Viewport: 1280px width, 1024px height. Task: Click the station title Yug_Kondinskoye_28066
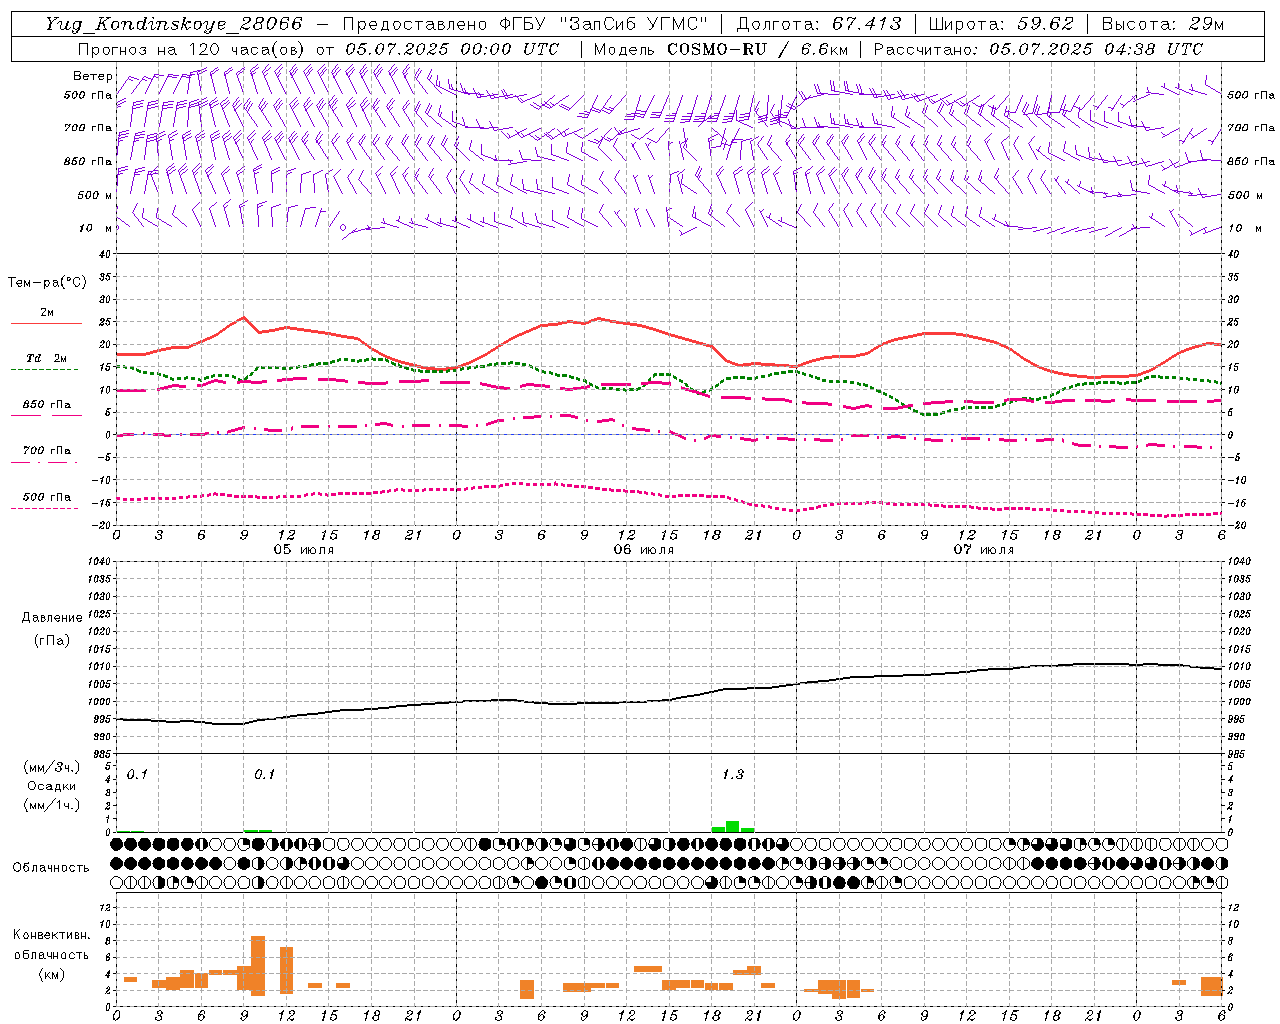coord(174,24)
